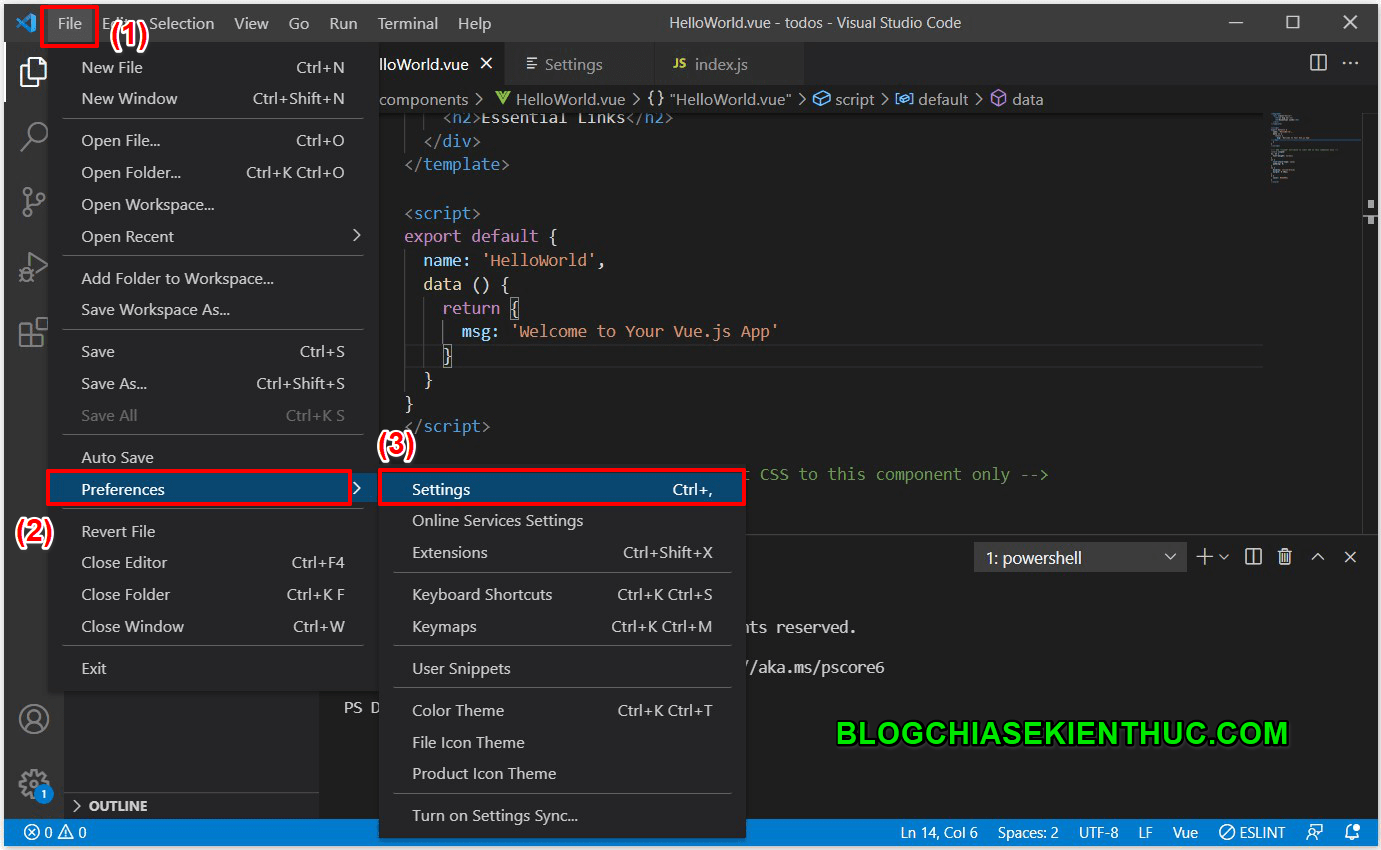This screenshot has width=1381, height=850.
Task: Maximize the terminal panel with up chevron
Action: (1318, 557)
